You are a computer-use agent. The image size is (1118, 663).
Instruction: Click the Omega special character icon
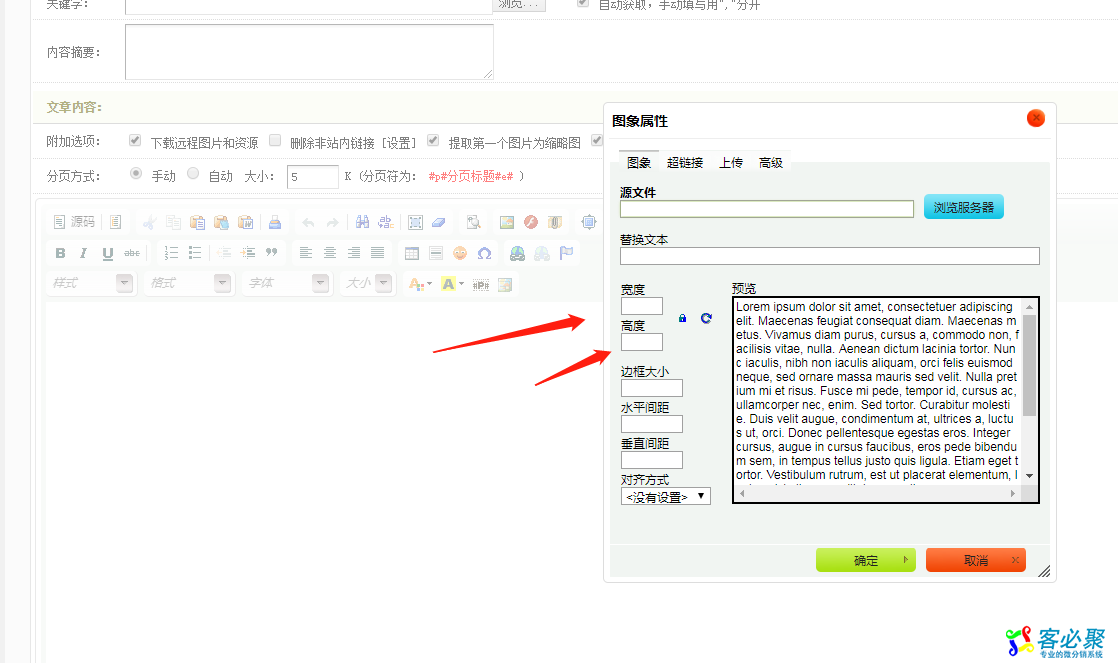(x=484, y=253)
